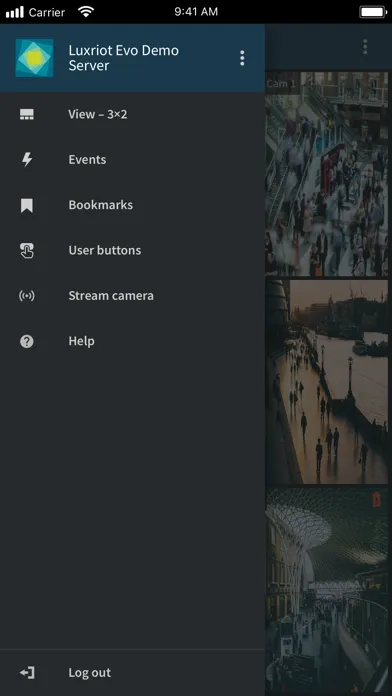Click the Log out door icon
Viewport: 392px width, 696px height.
27,672
